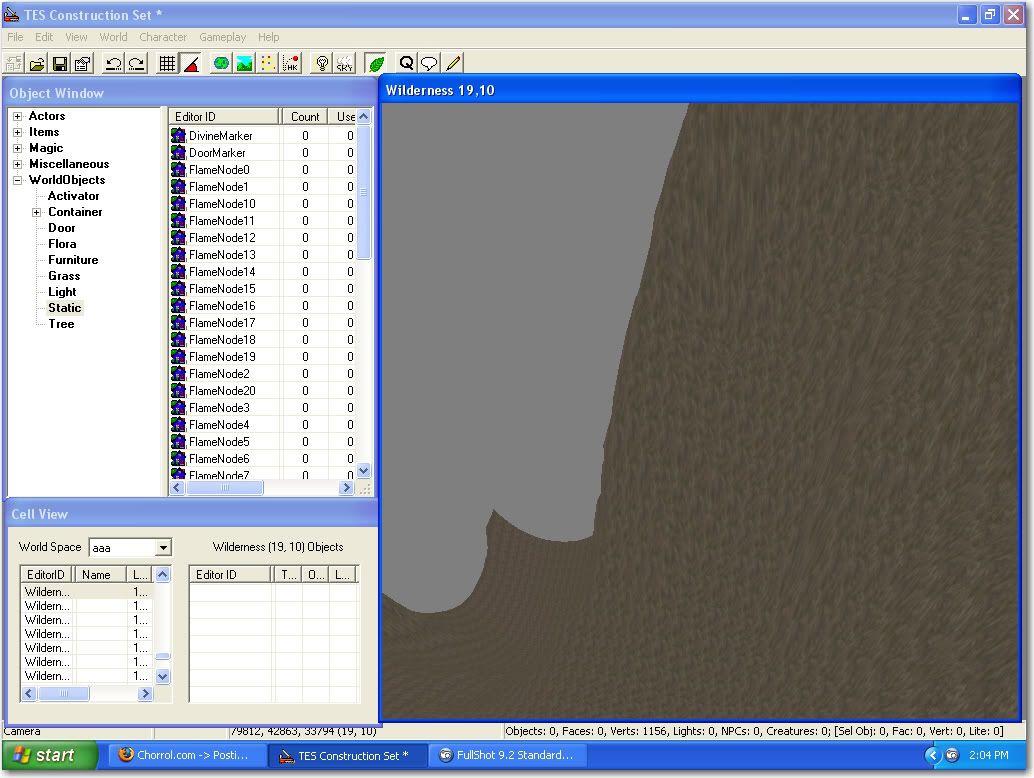Click the Path Grid Editing dots icon
Screen dimensions: 1034x778
pos(268,63)
